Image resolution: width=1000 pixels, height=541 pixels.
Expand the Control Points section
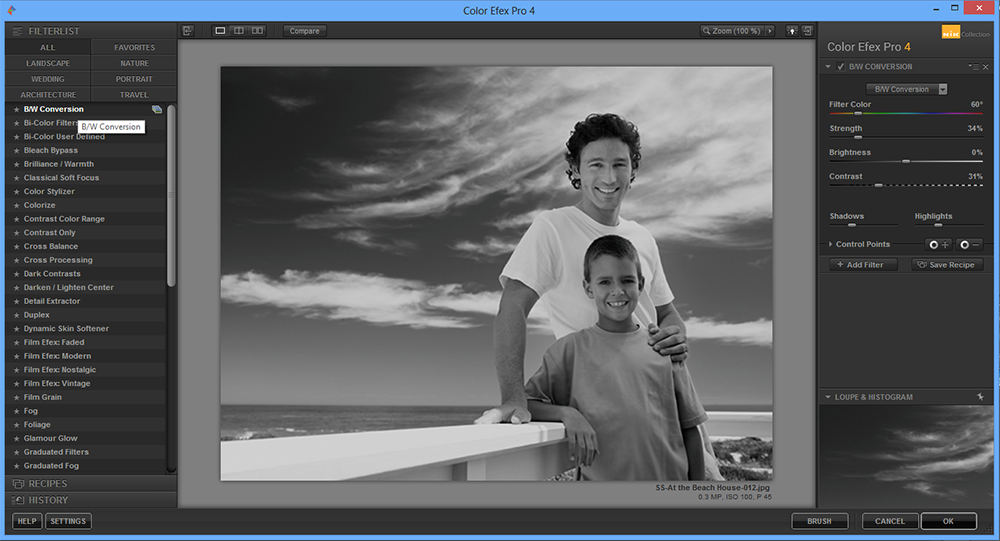point(830,244)
